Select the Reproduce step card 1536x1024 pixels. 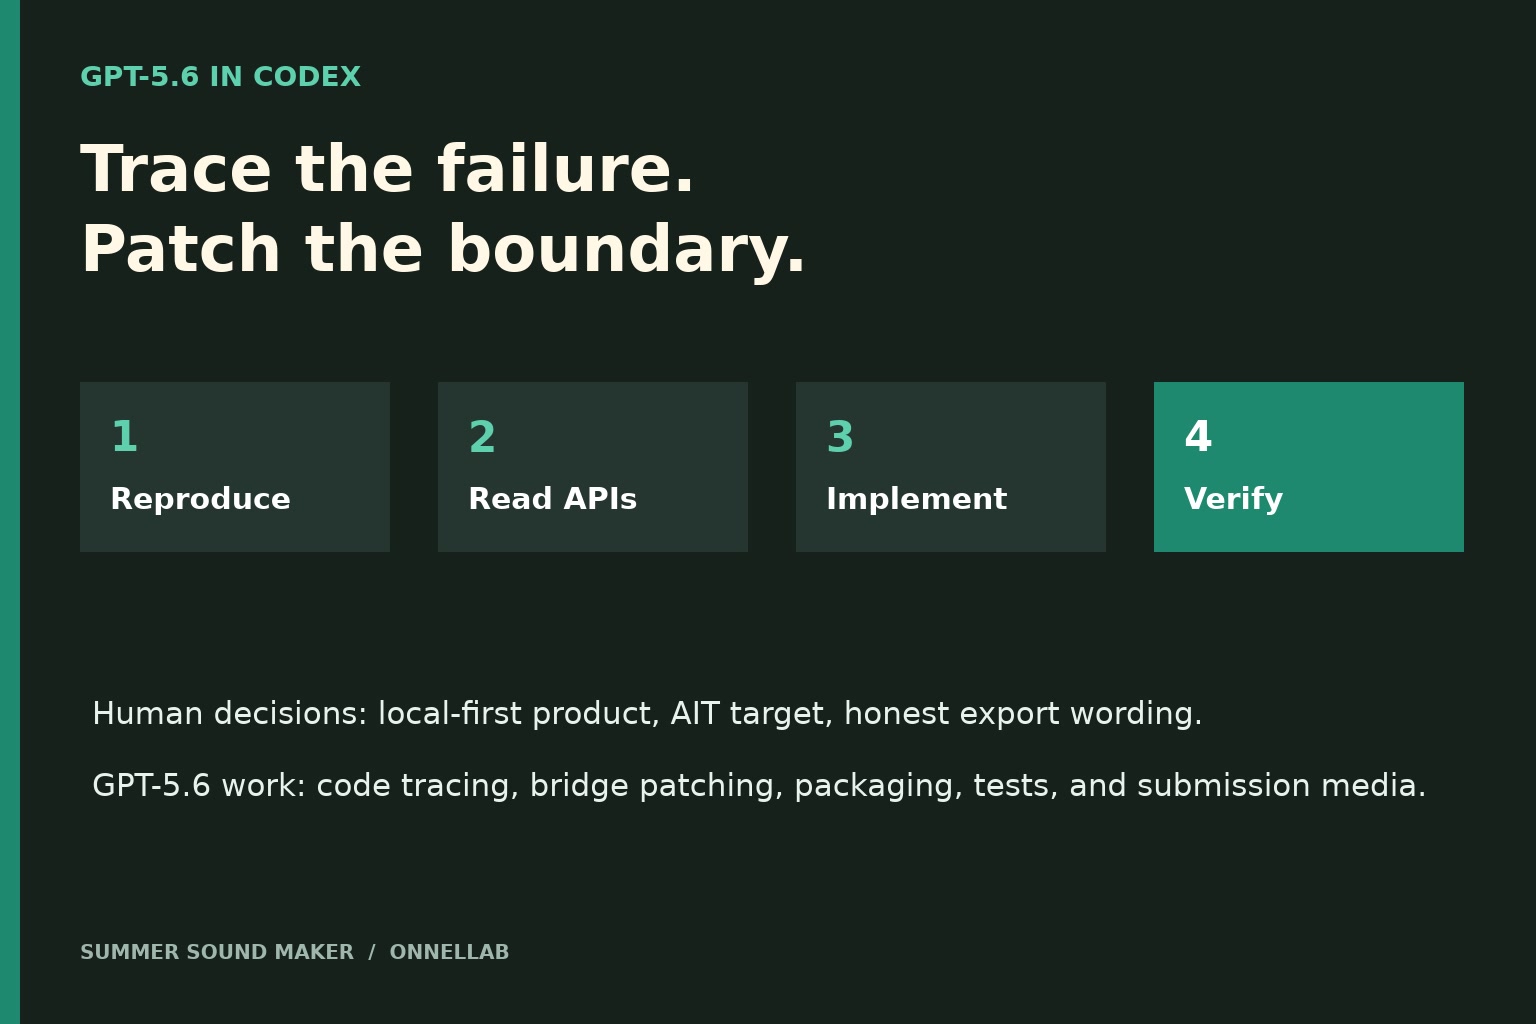click(x=235, y=467)
